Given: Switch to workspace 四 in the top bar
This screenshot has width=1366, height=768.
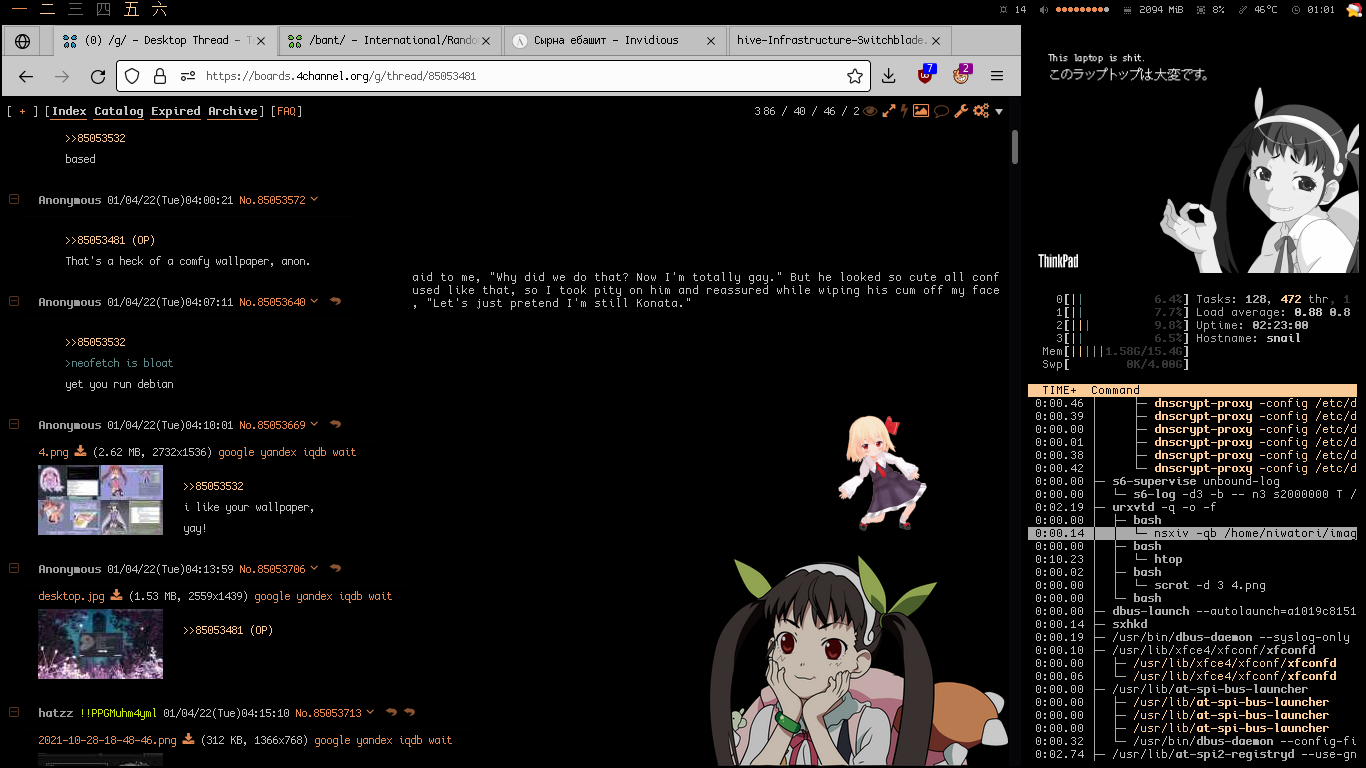Looking at the screenshot, I should pos(103,9).
